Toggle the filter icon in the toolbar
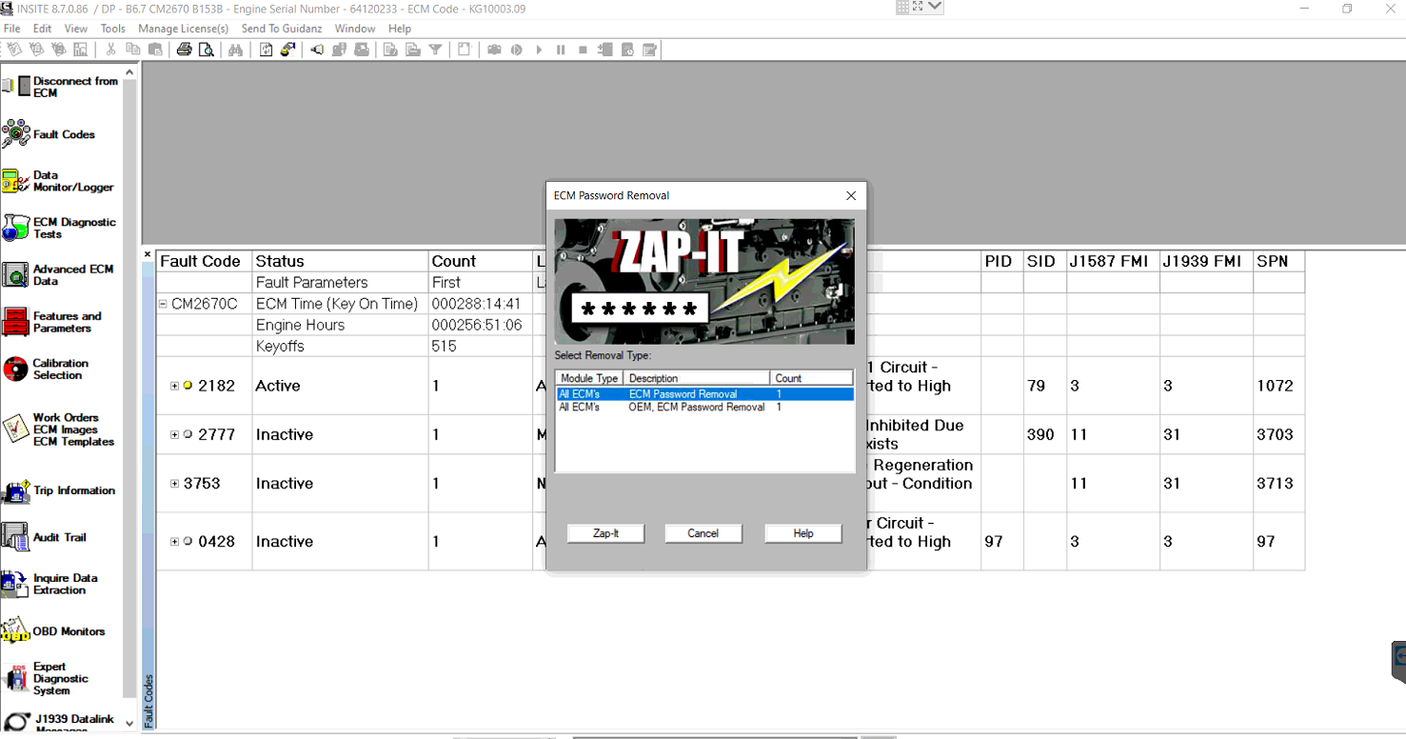 coord(437,49)
